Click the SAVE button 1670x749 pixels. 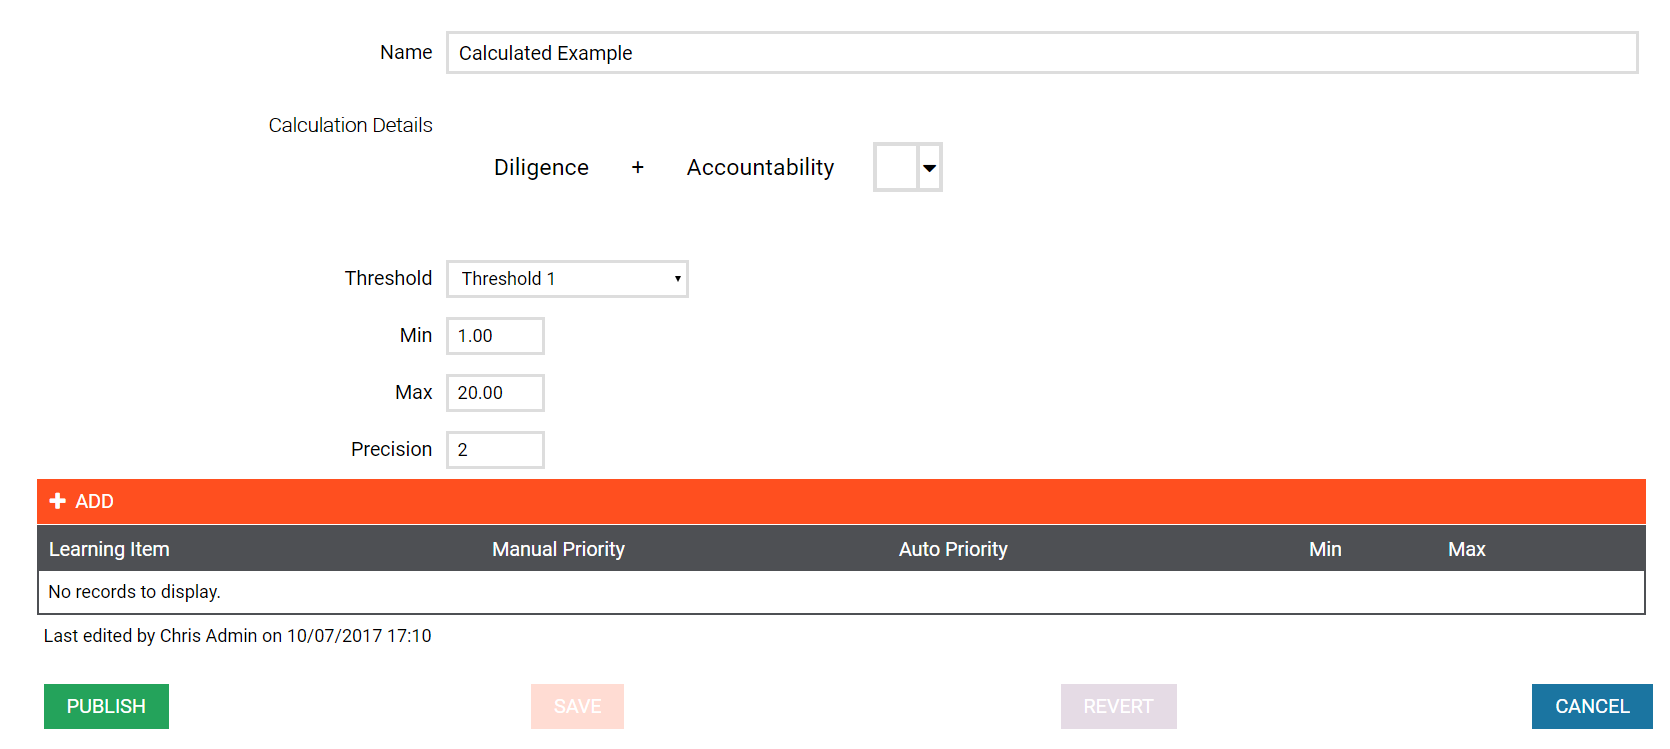[x=577, y=706]
